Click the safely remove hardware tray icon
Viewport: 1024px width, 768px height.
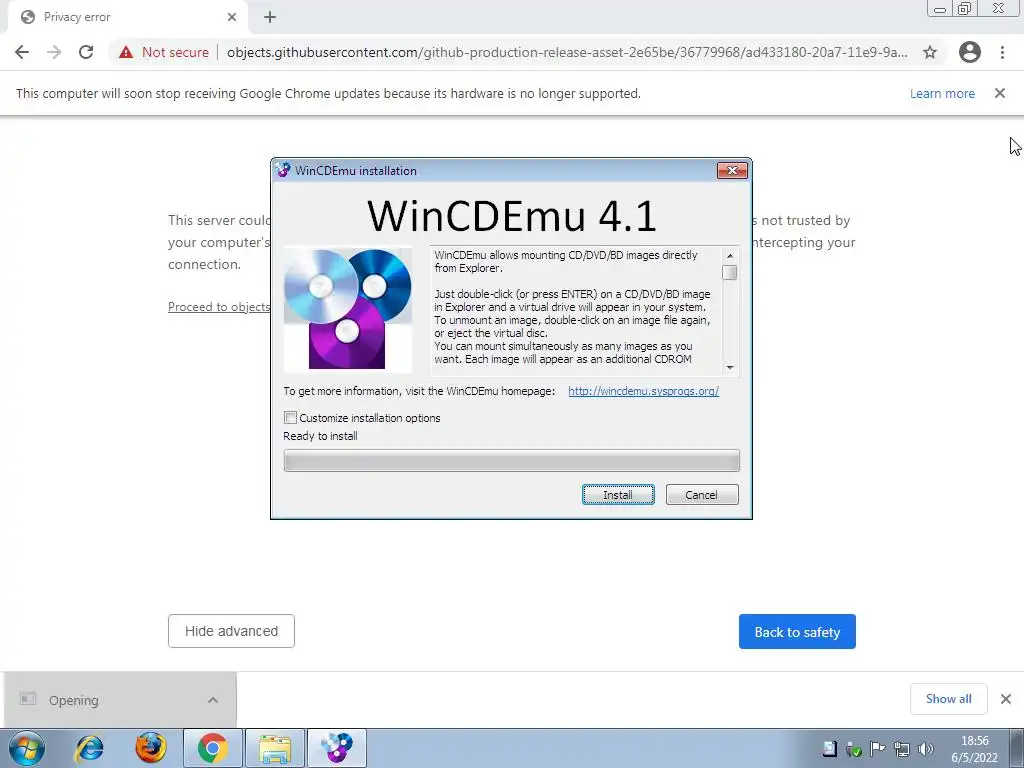[x=854, y=749]
